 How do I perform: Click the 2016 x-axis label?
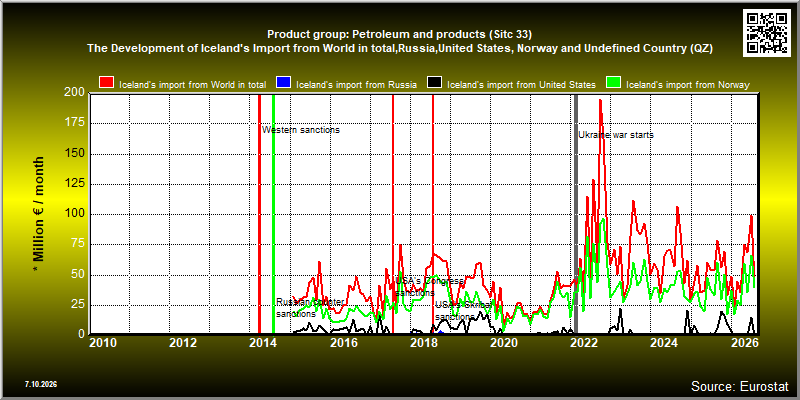344,343
